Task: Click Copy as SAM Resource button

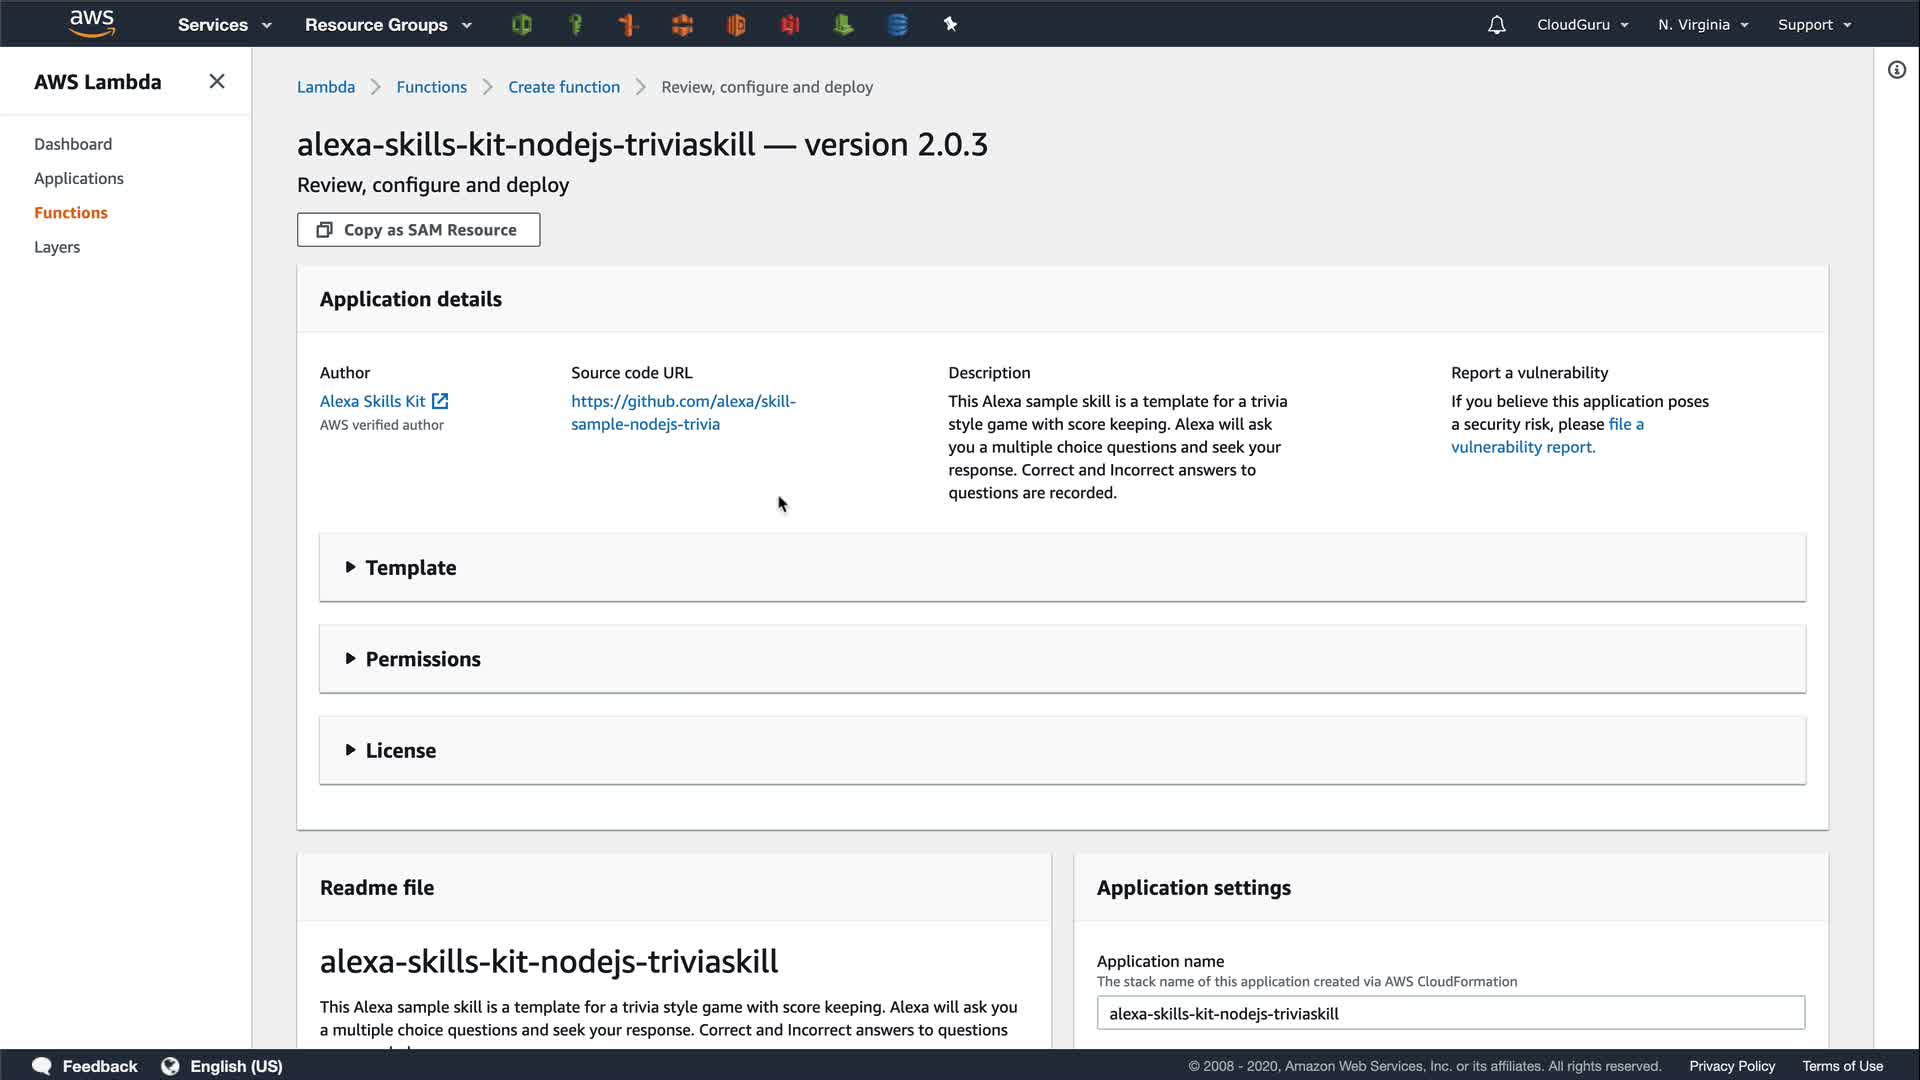Action: click(x=418, y=230)
